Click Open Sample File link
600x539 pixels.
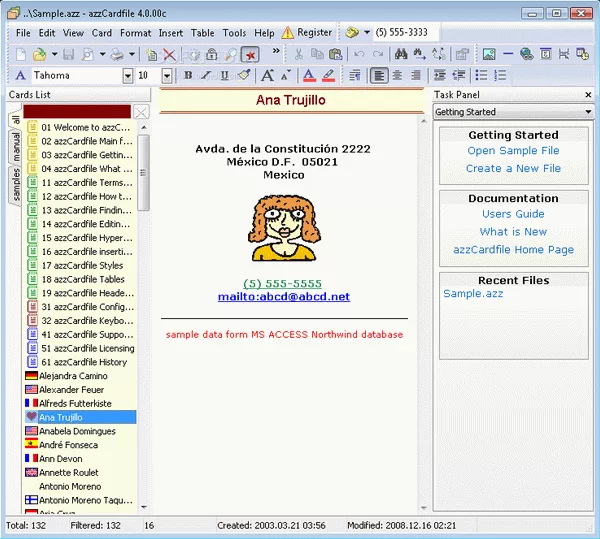point(513,151)
